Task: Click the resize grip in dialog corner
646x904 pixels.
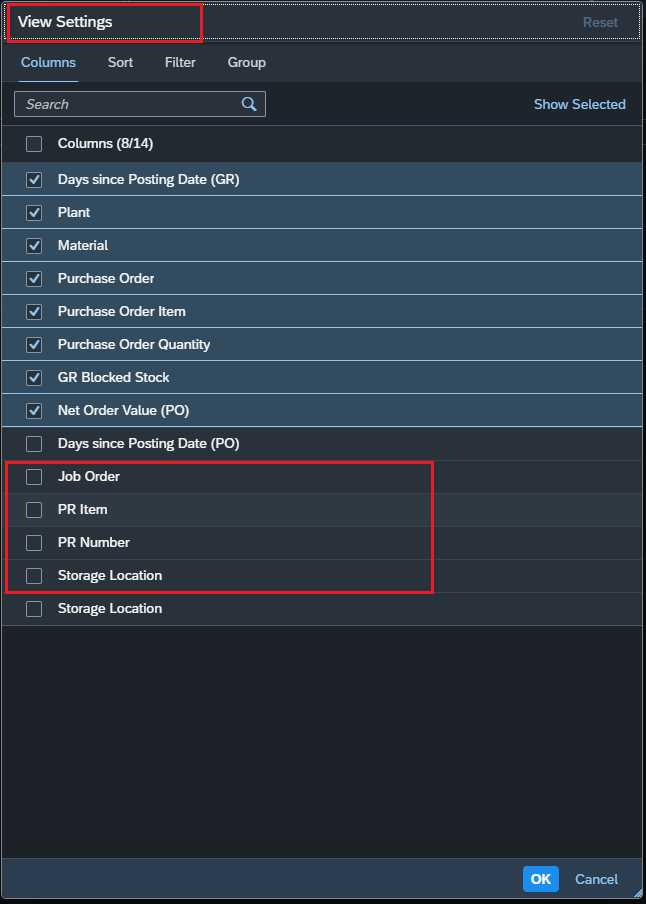Action: coord(637,894)
